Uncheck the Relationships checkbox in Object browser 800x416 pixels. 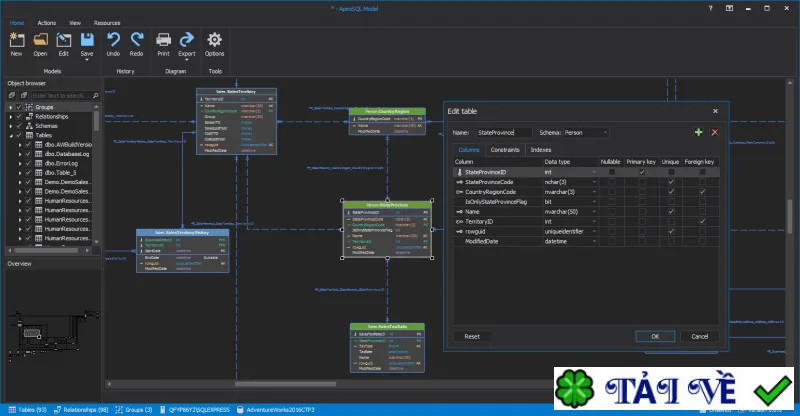(19, 116)
